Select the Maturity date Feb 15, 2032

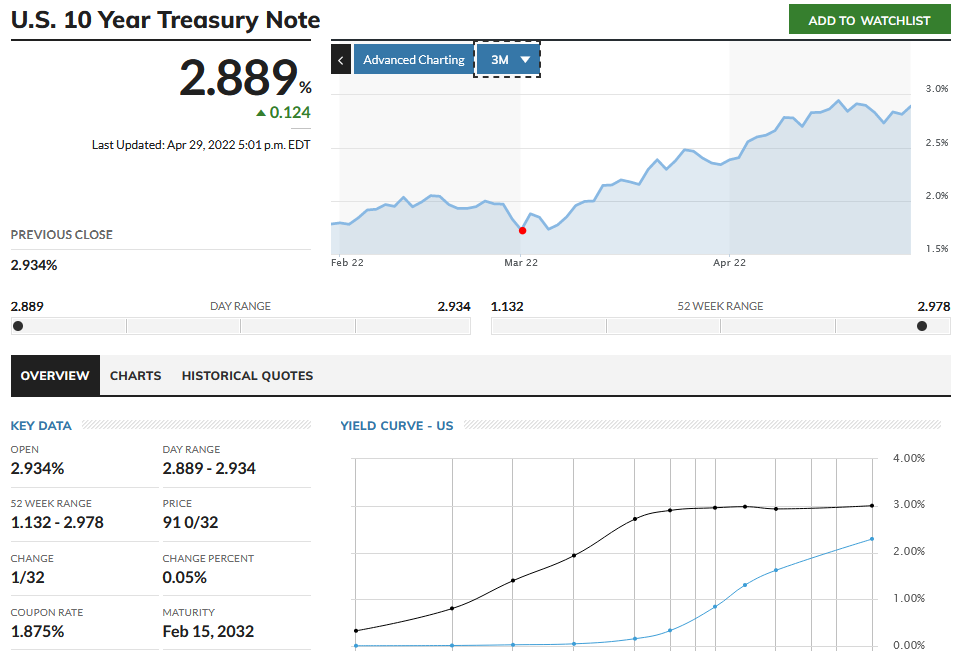tap(208, 632)
